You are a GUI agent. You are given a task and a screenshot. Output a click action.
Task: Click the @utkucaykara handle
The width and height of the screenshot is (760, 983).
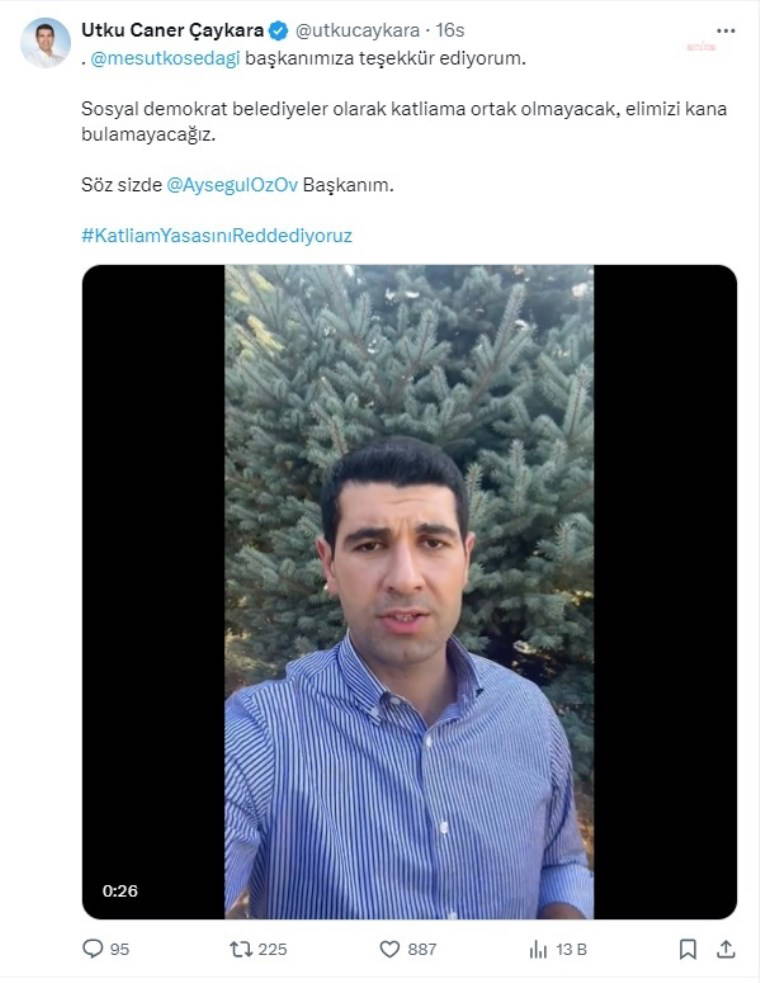(x=357, y=30)
